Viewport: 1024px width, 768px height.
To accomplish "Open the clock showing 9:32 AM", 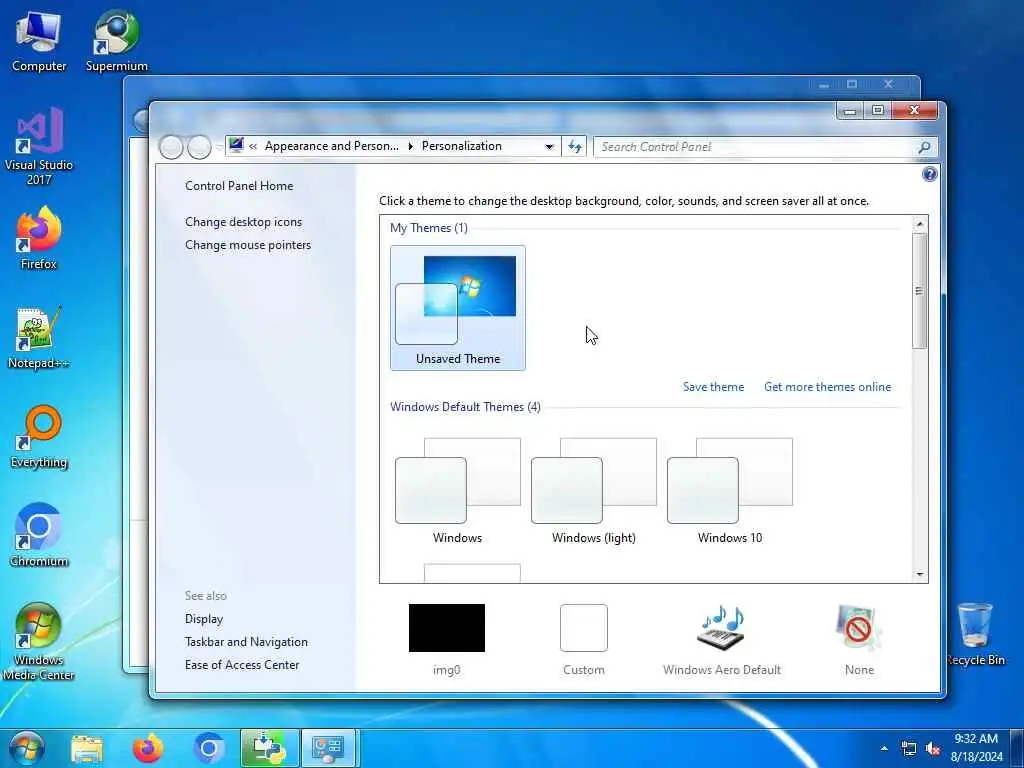I will [976, 748].
